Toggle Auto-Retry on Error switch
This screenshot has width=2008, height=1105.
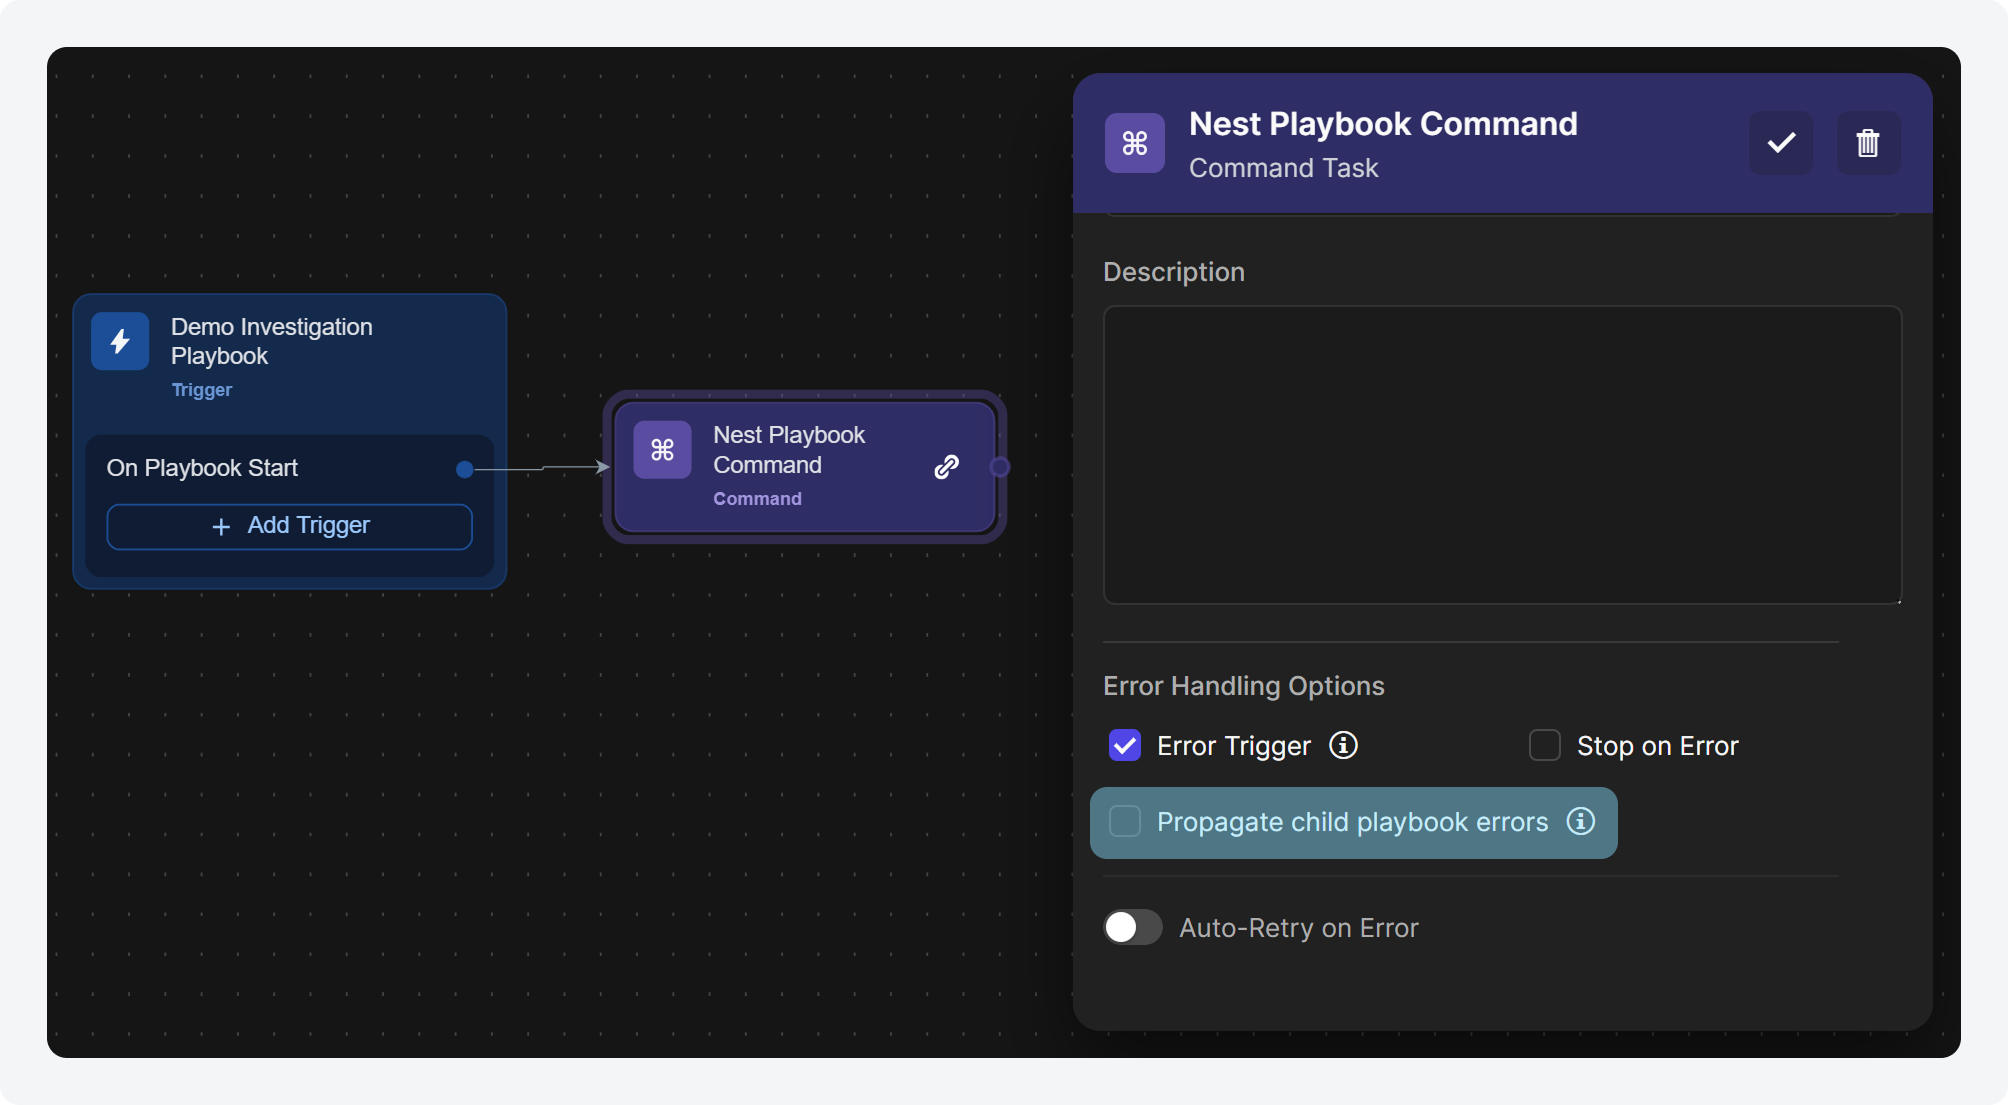1133,927
